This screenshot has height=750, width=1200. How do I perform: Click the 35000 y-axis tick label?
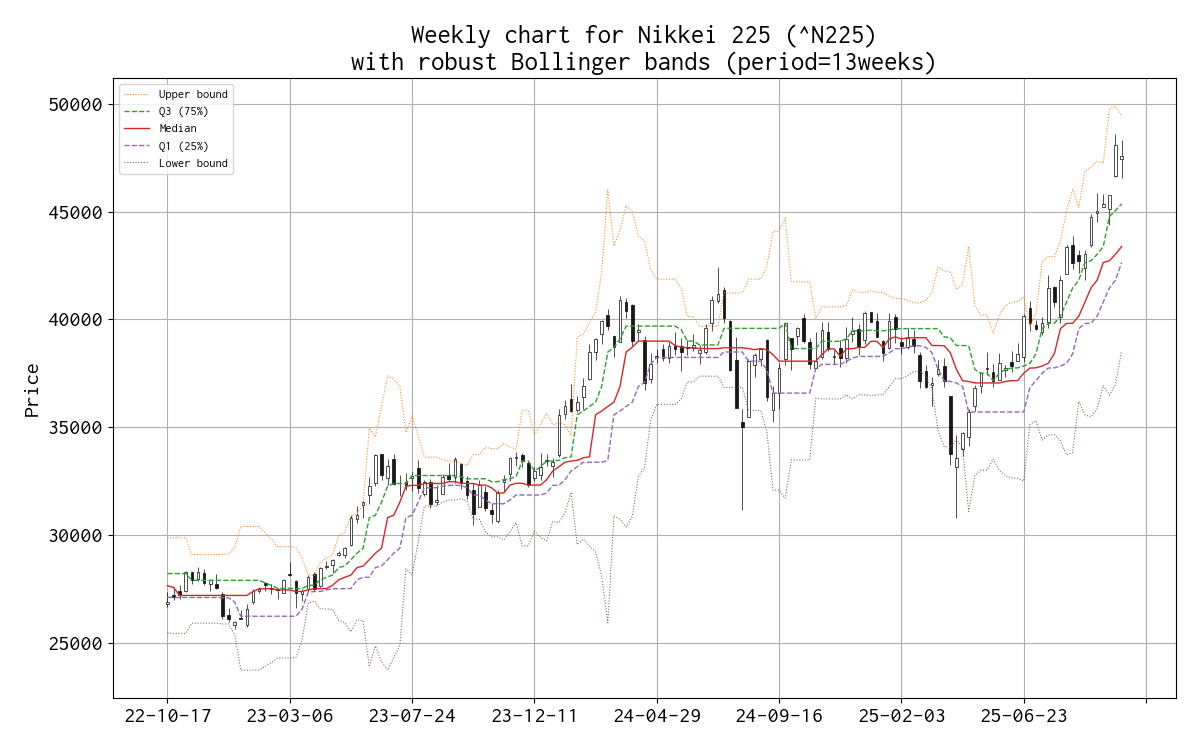pos(76,428)
